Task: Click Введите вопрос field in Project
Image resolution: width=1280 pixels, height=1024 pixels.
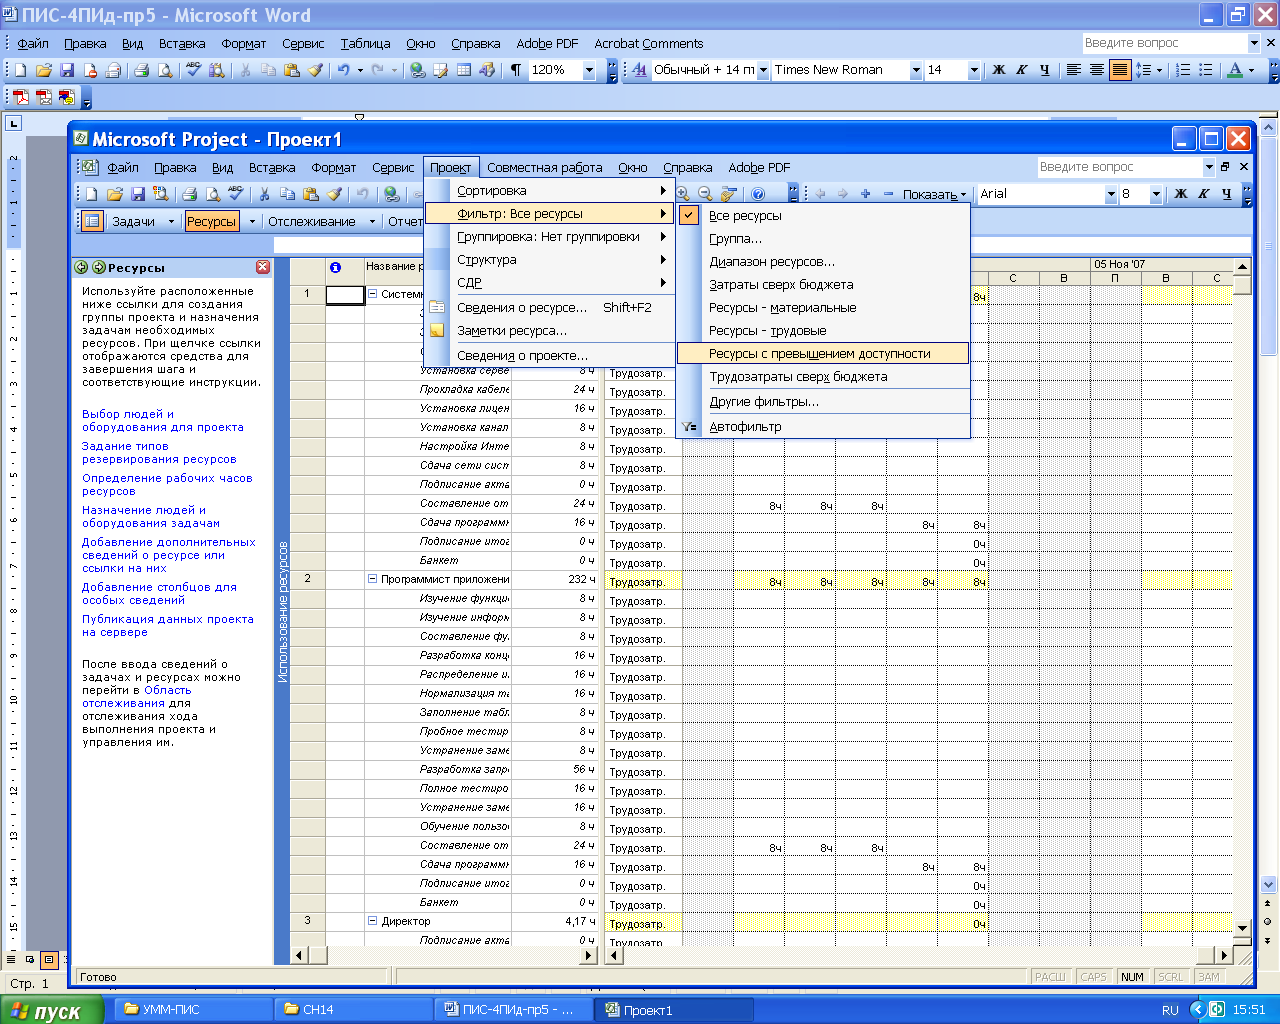Action: (x=1120, y=167)
